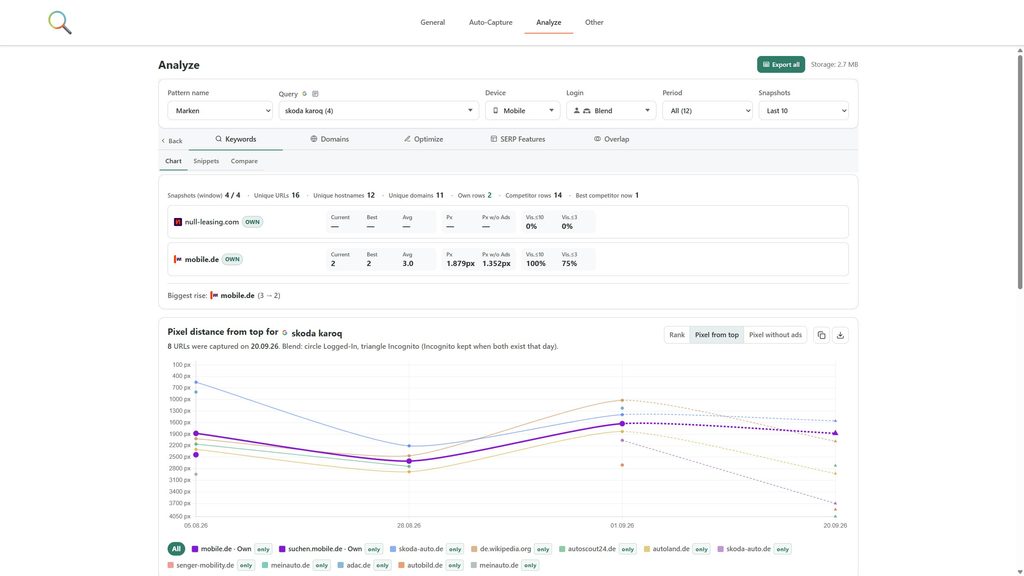Click the Export all button
This screenshot has height=576, width=1024.
click(781, 65)
